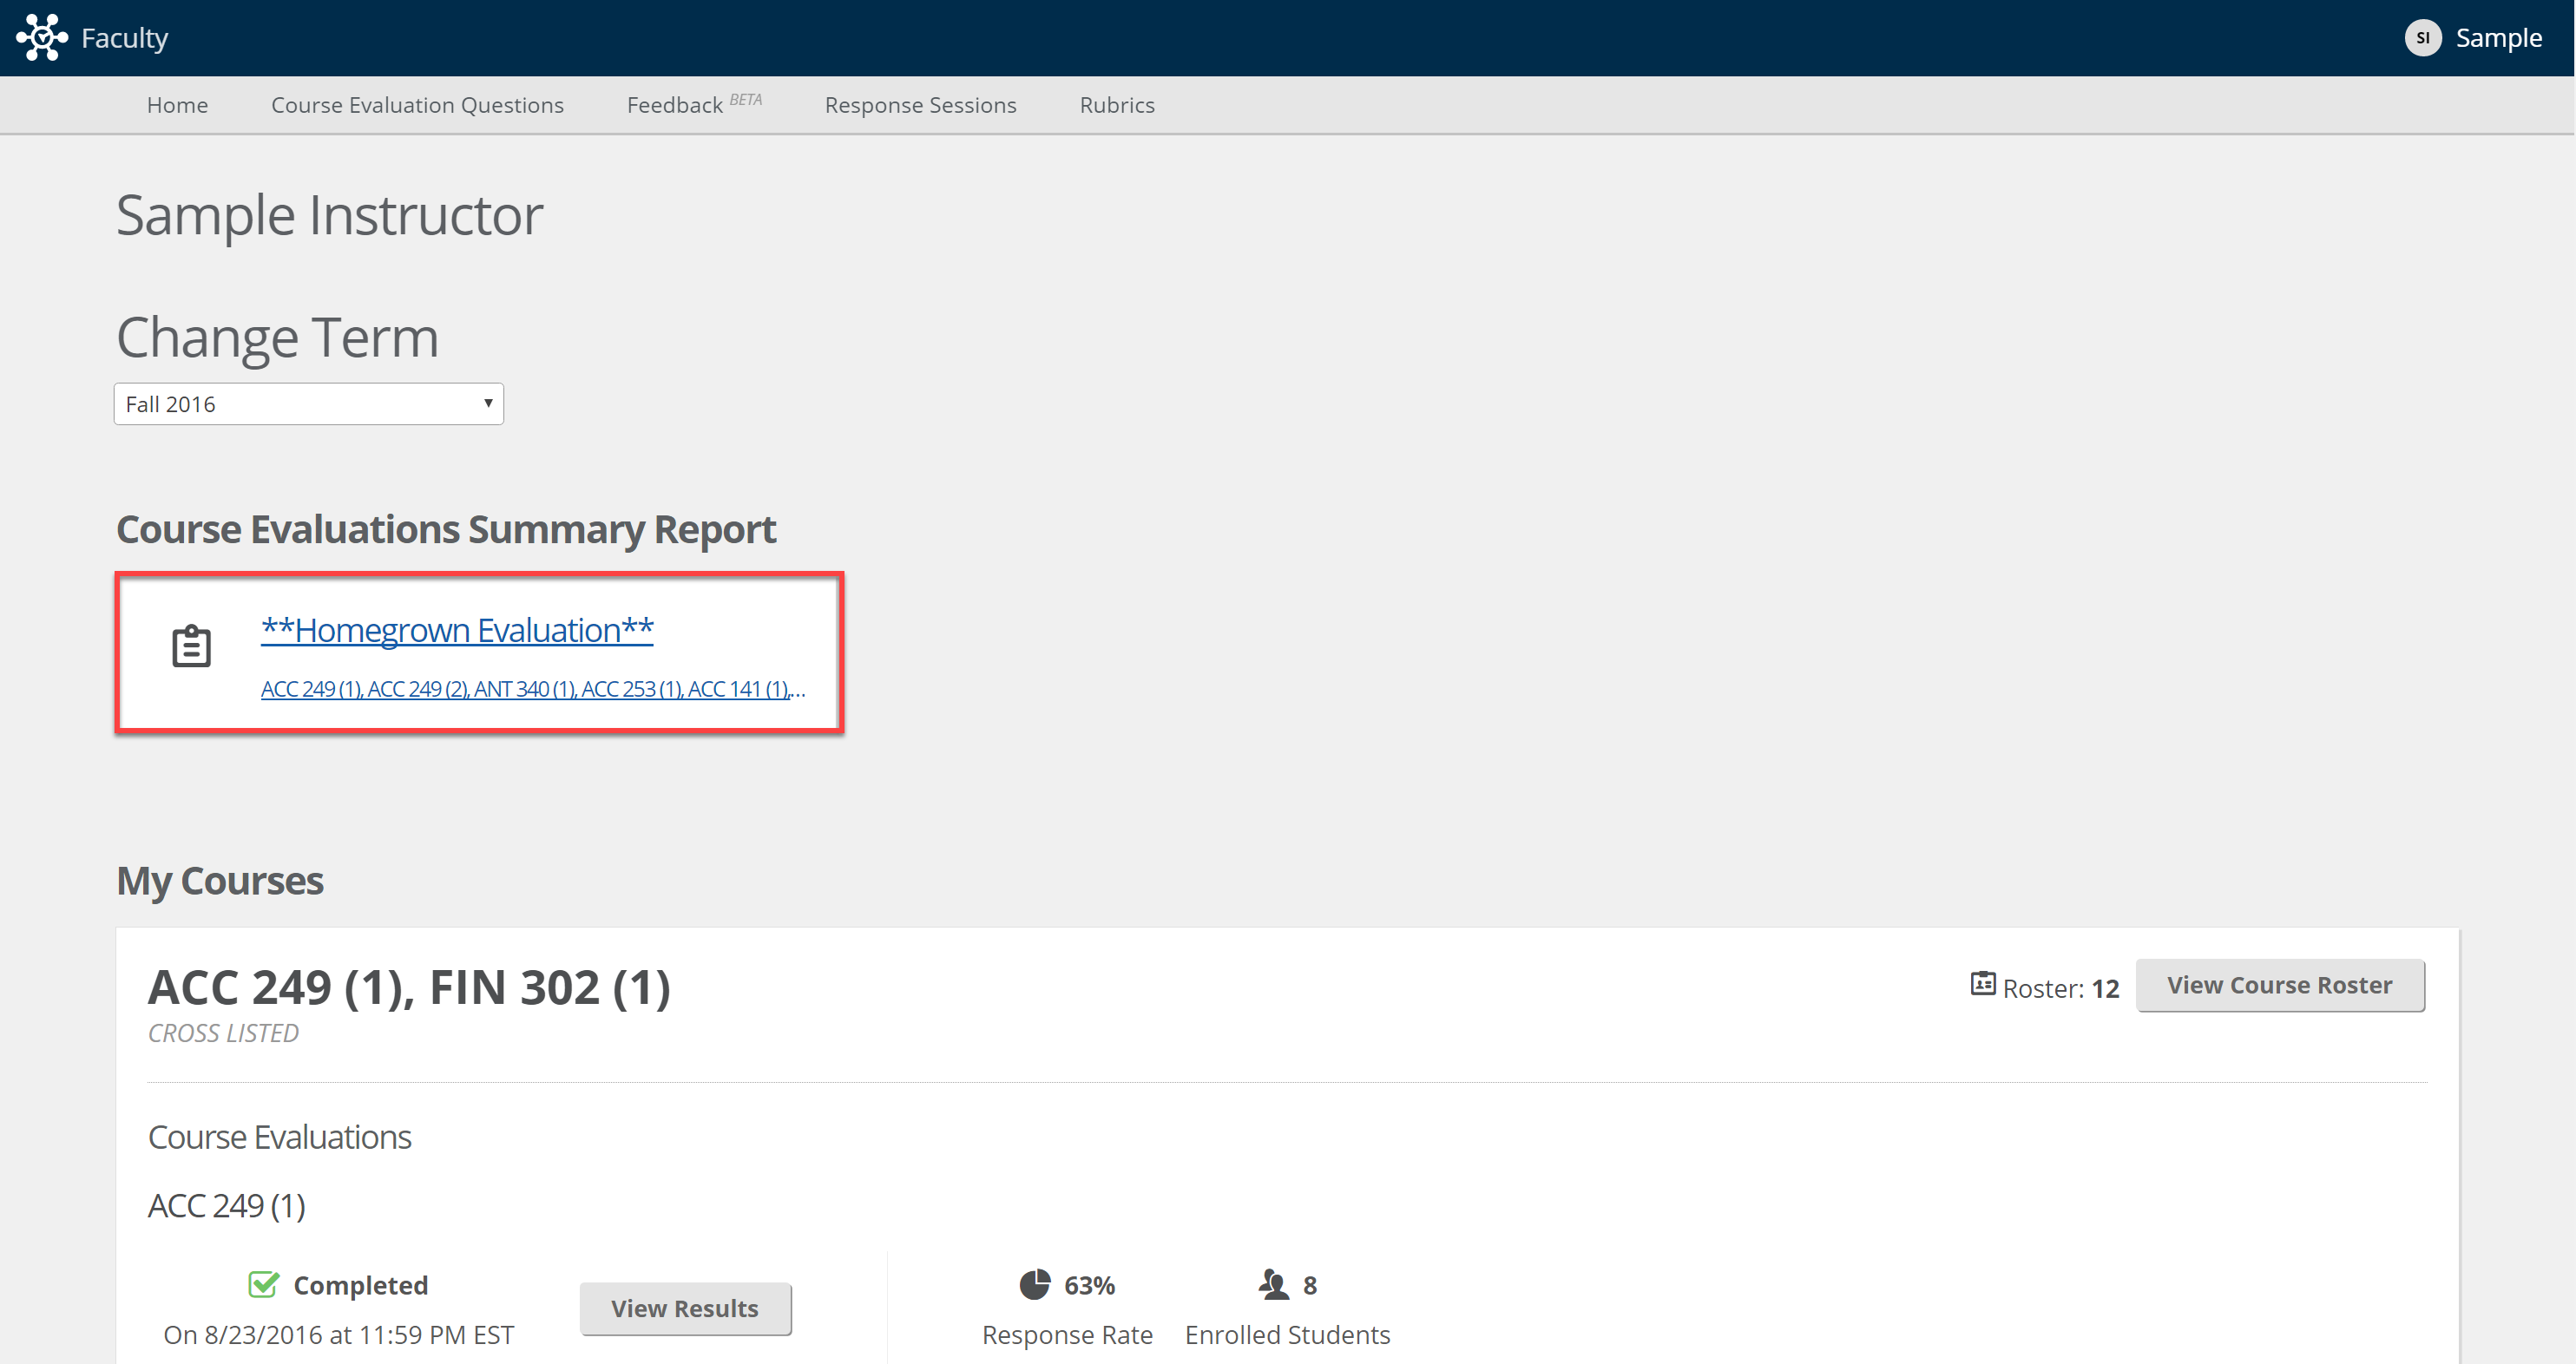
Task: Open the **Homegrown Evaluation** link
Action: pyautogui.click(x=457, y=630)
